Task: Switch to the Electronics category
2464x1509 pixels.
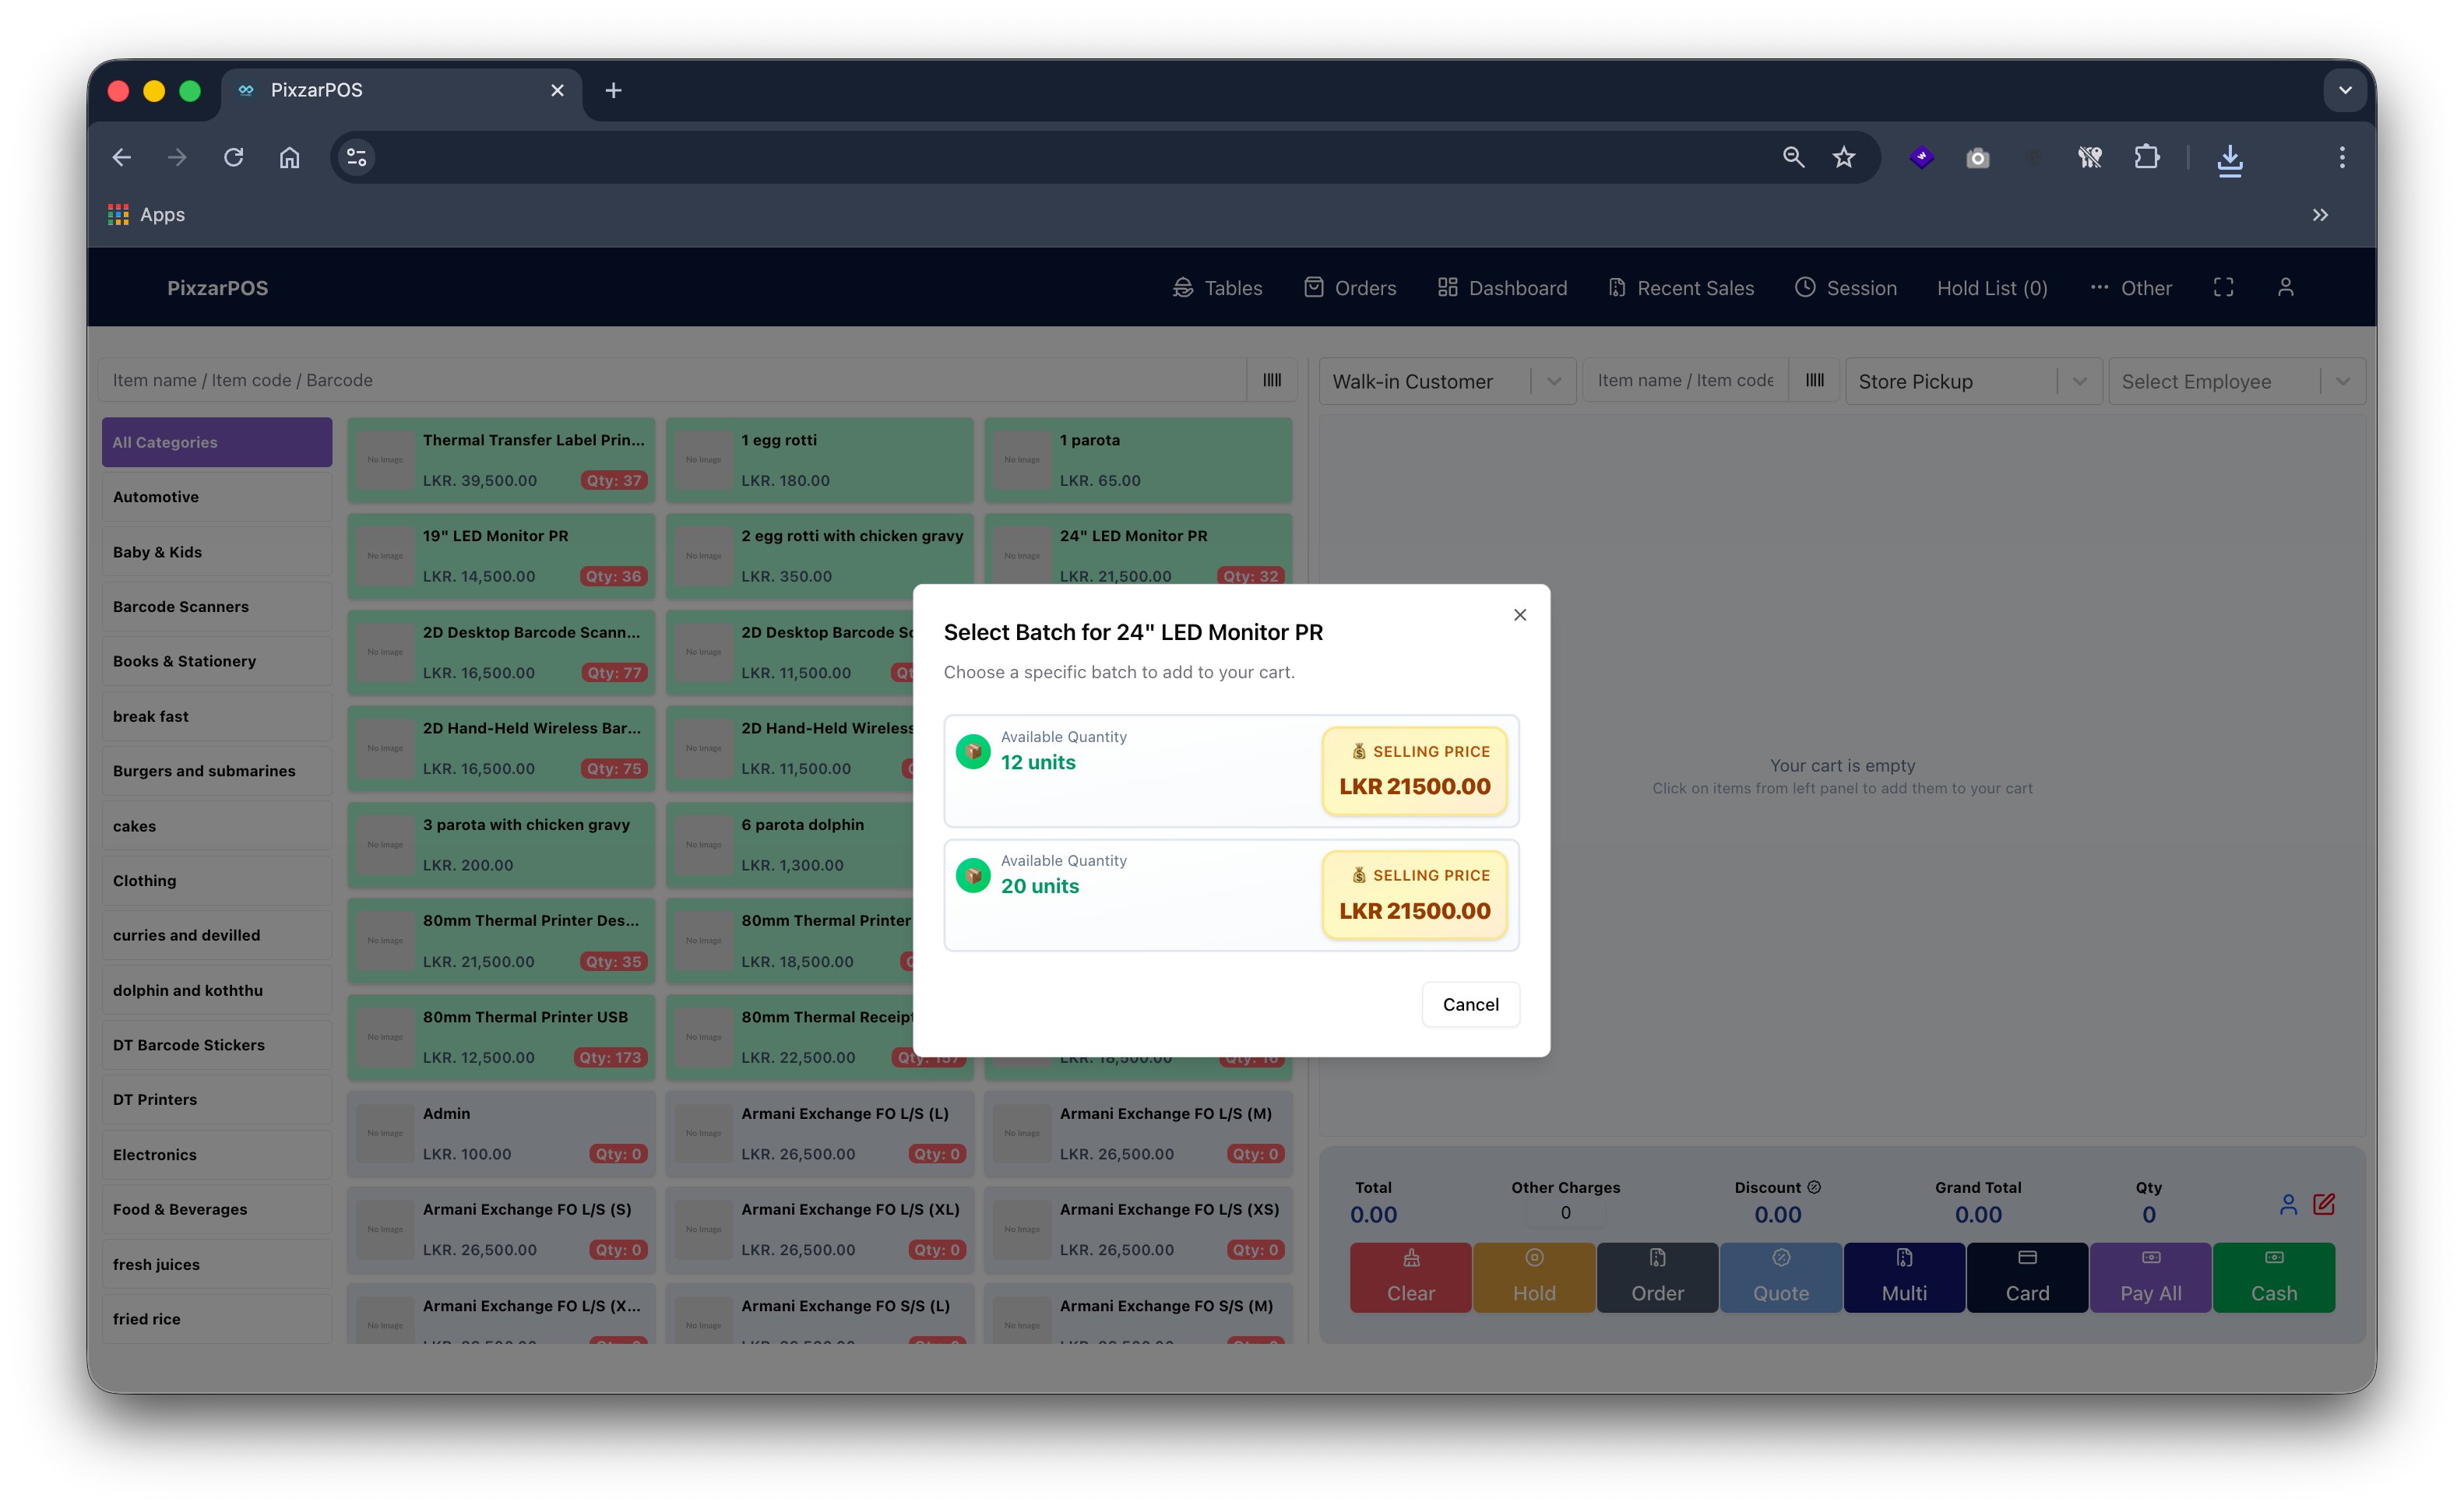Action: coord(216,1154)
